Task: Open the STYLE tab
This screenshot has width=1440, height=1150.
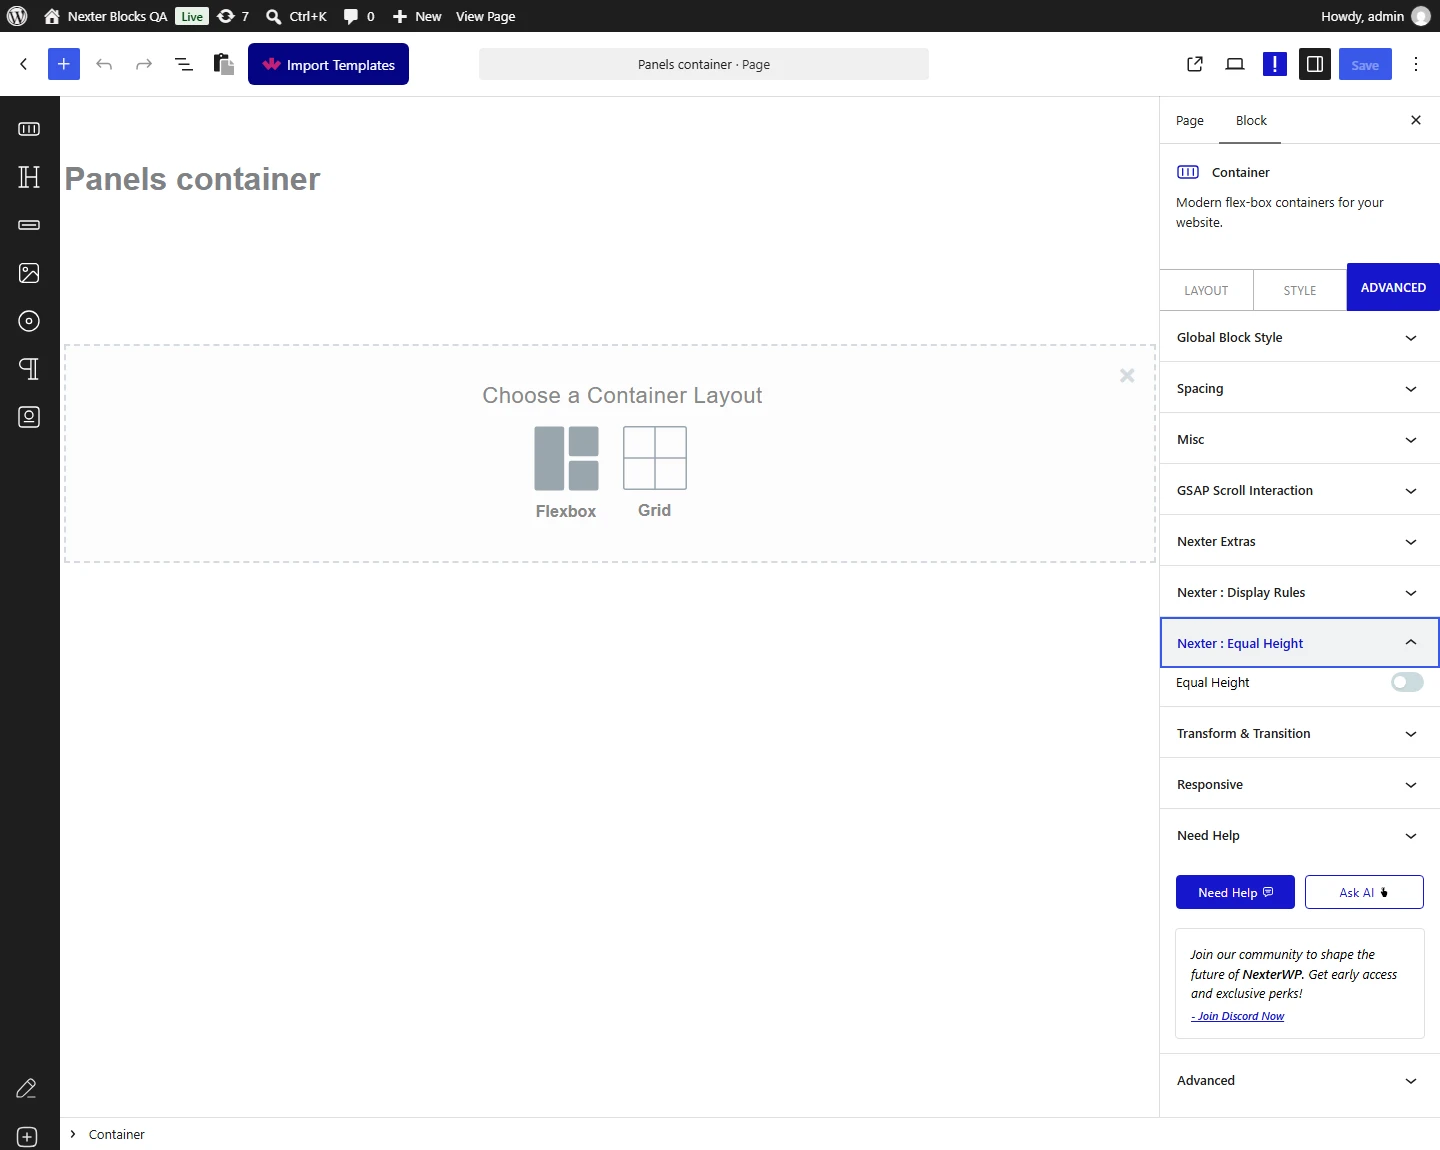Action: [1300, 291]
